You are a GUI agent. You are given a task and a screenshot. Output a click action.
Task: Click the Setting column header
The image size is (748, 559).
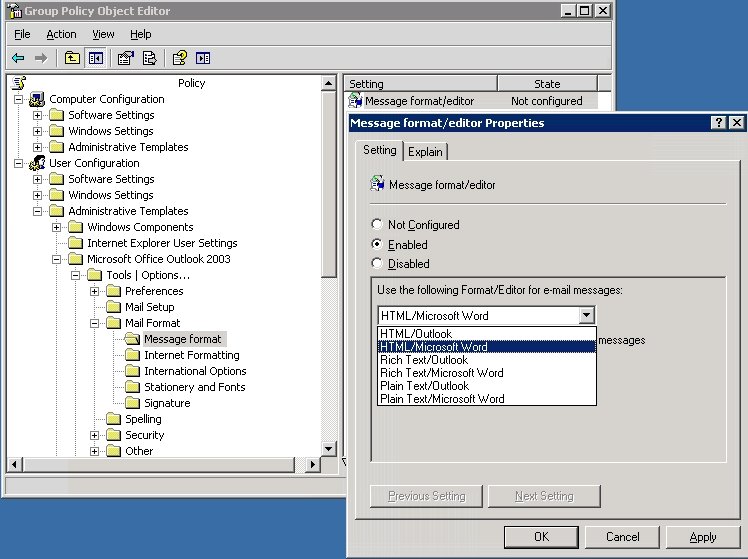coord(421,84)
